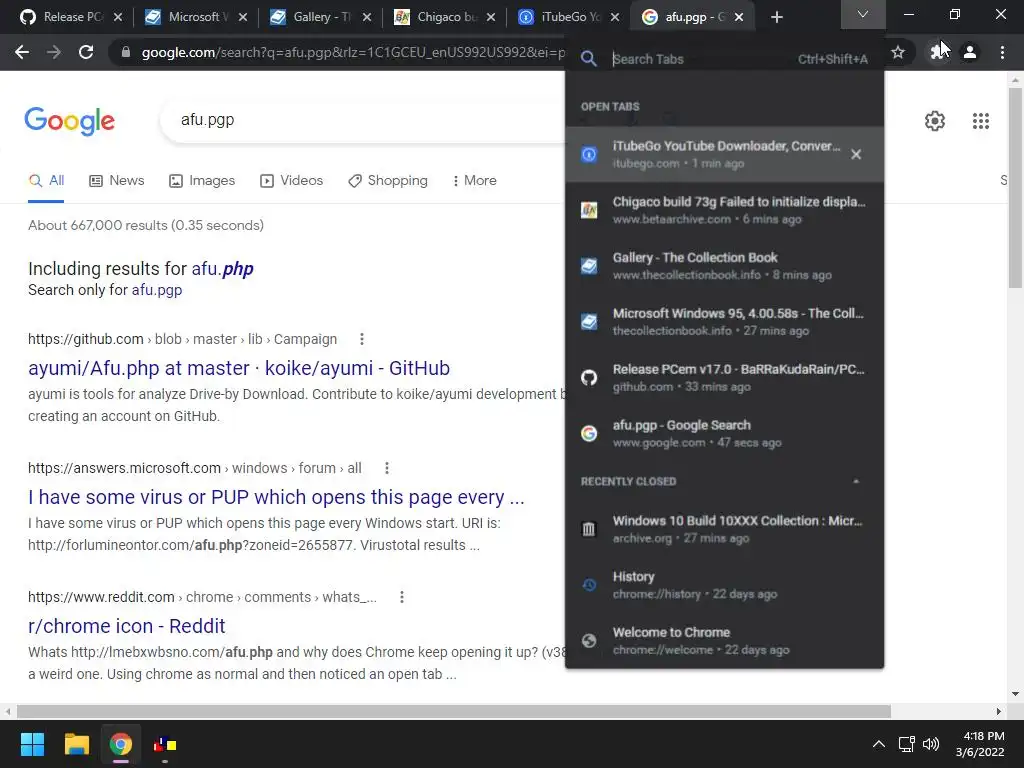
Task: Click the afu.php suggested spelling link
Action: click(222, 268)
